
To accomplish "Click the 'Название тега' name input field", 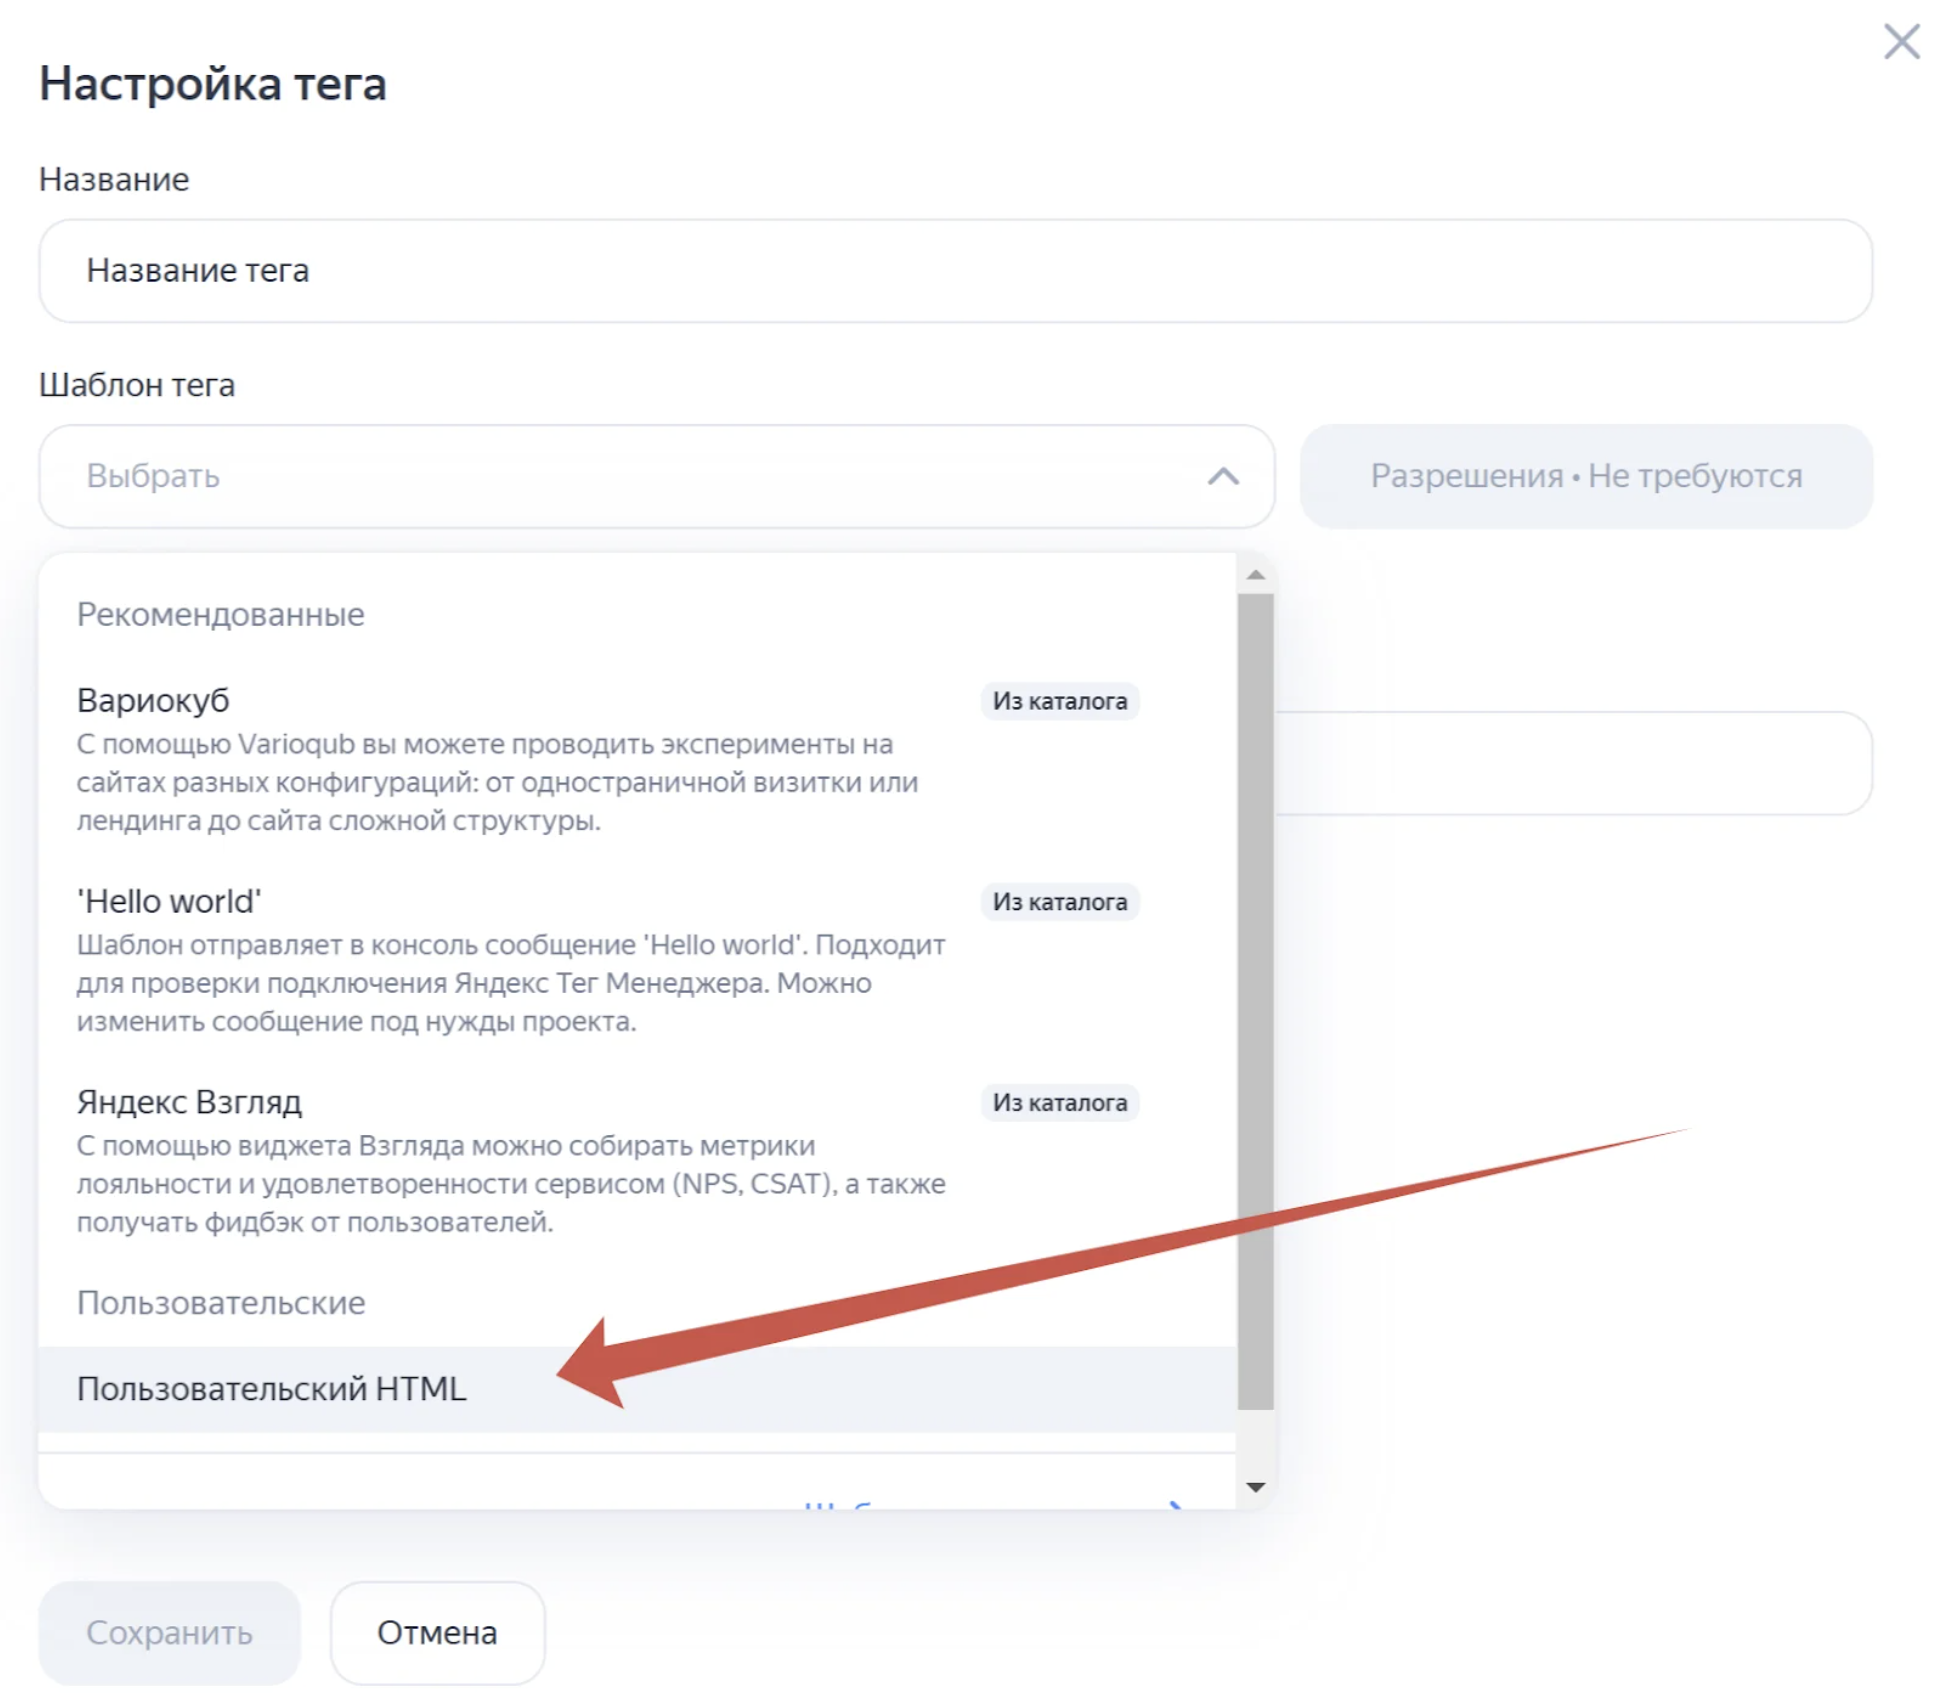I will (955, 271).
